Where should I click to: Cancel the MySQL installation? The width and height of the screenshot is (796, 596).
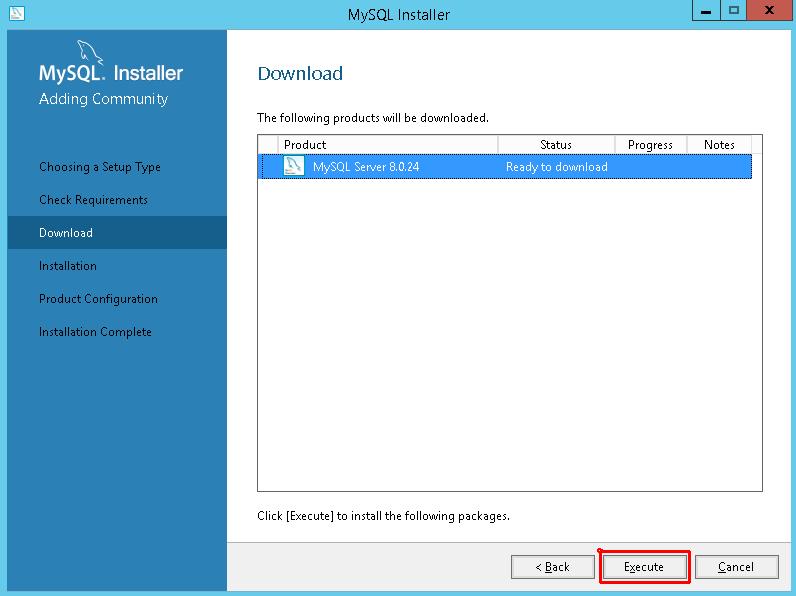pos(736,567)
